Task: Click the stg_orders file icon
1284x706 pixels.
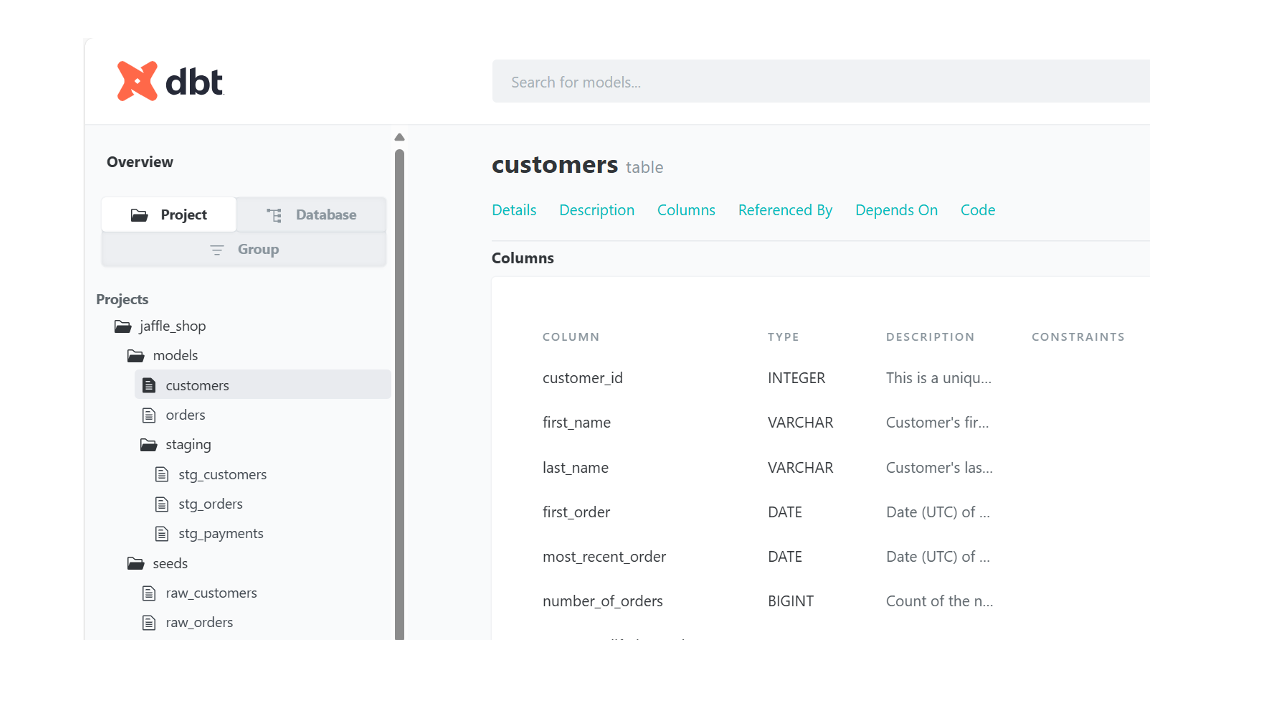Action: point(162,504)
